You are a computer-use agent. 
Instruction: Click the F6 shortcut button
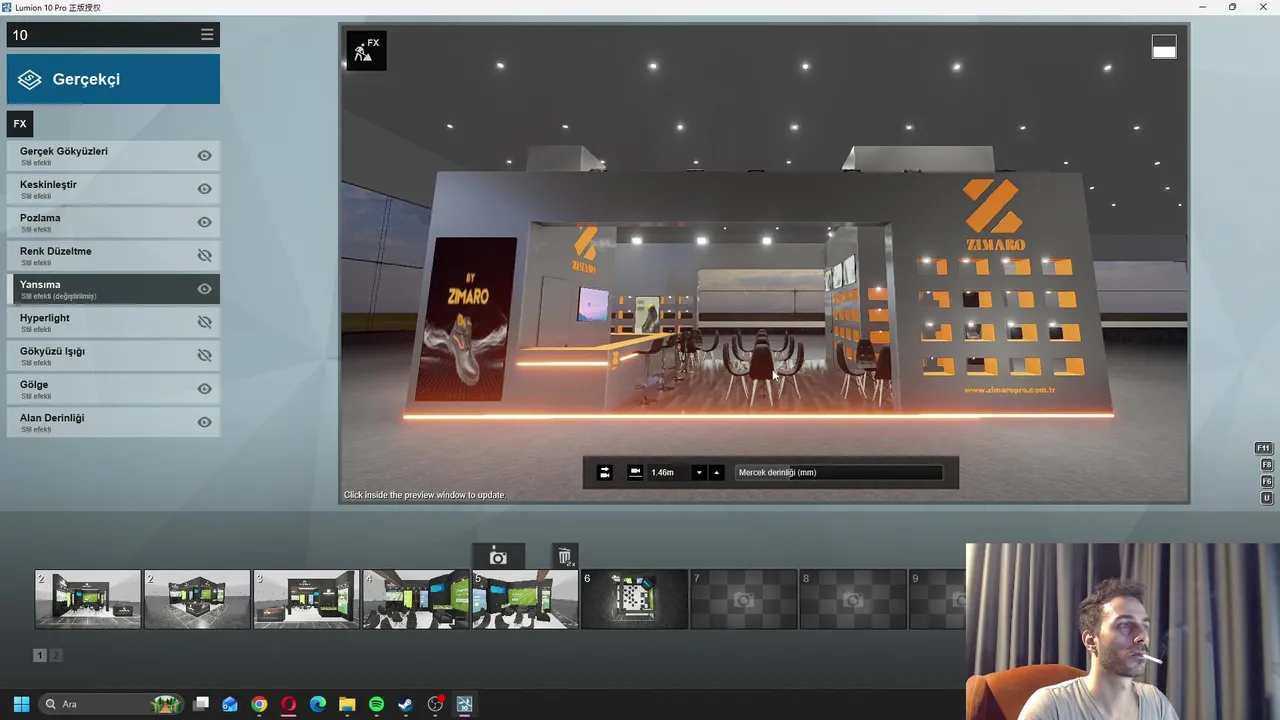[1266, 481]
